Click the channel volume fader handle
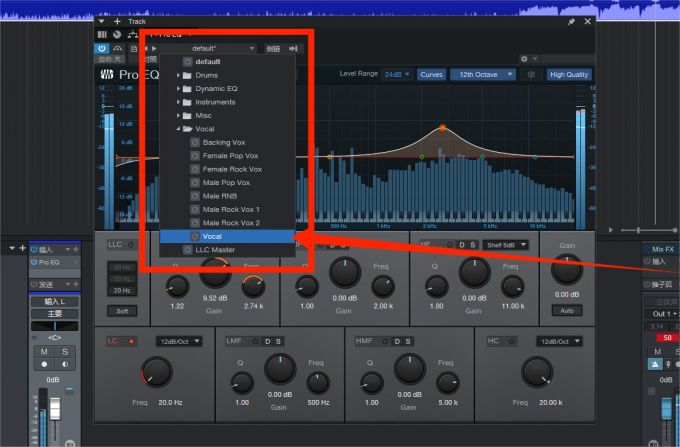The image size is (680, 447). pyautogui.click(x=55, y=408)
